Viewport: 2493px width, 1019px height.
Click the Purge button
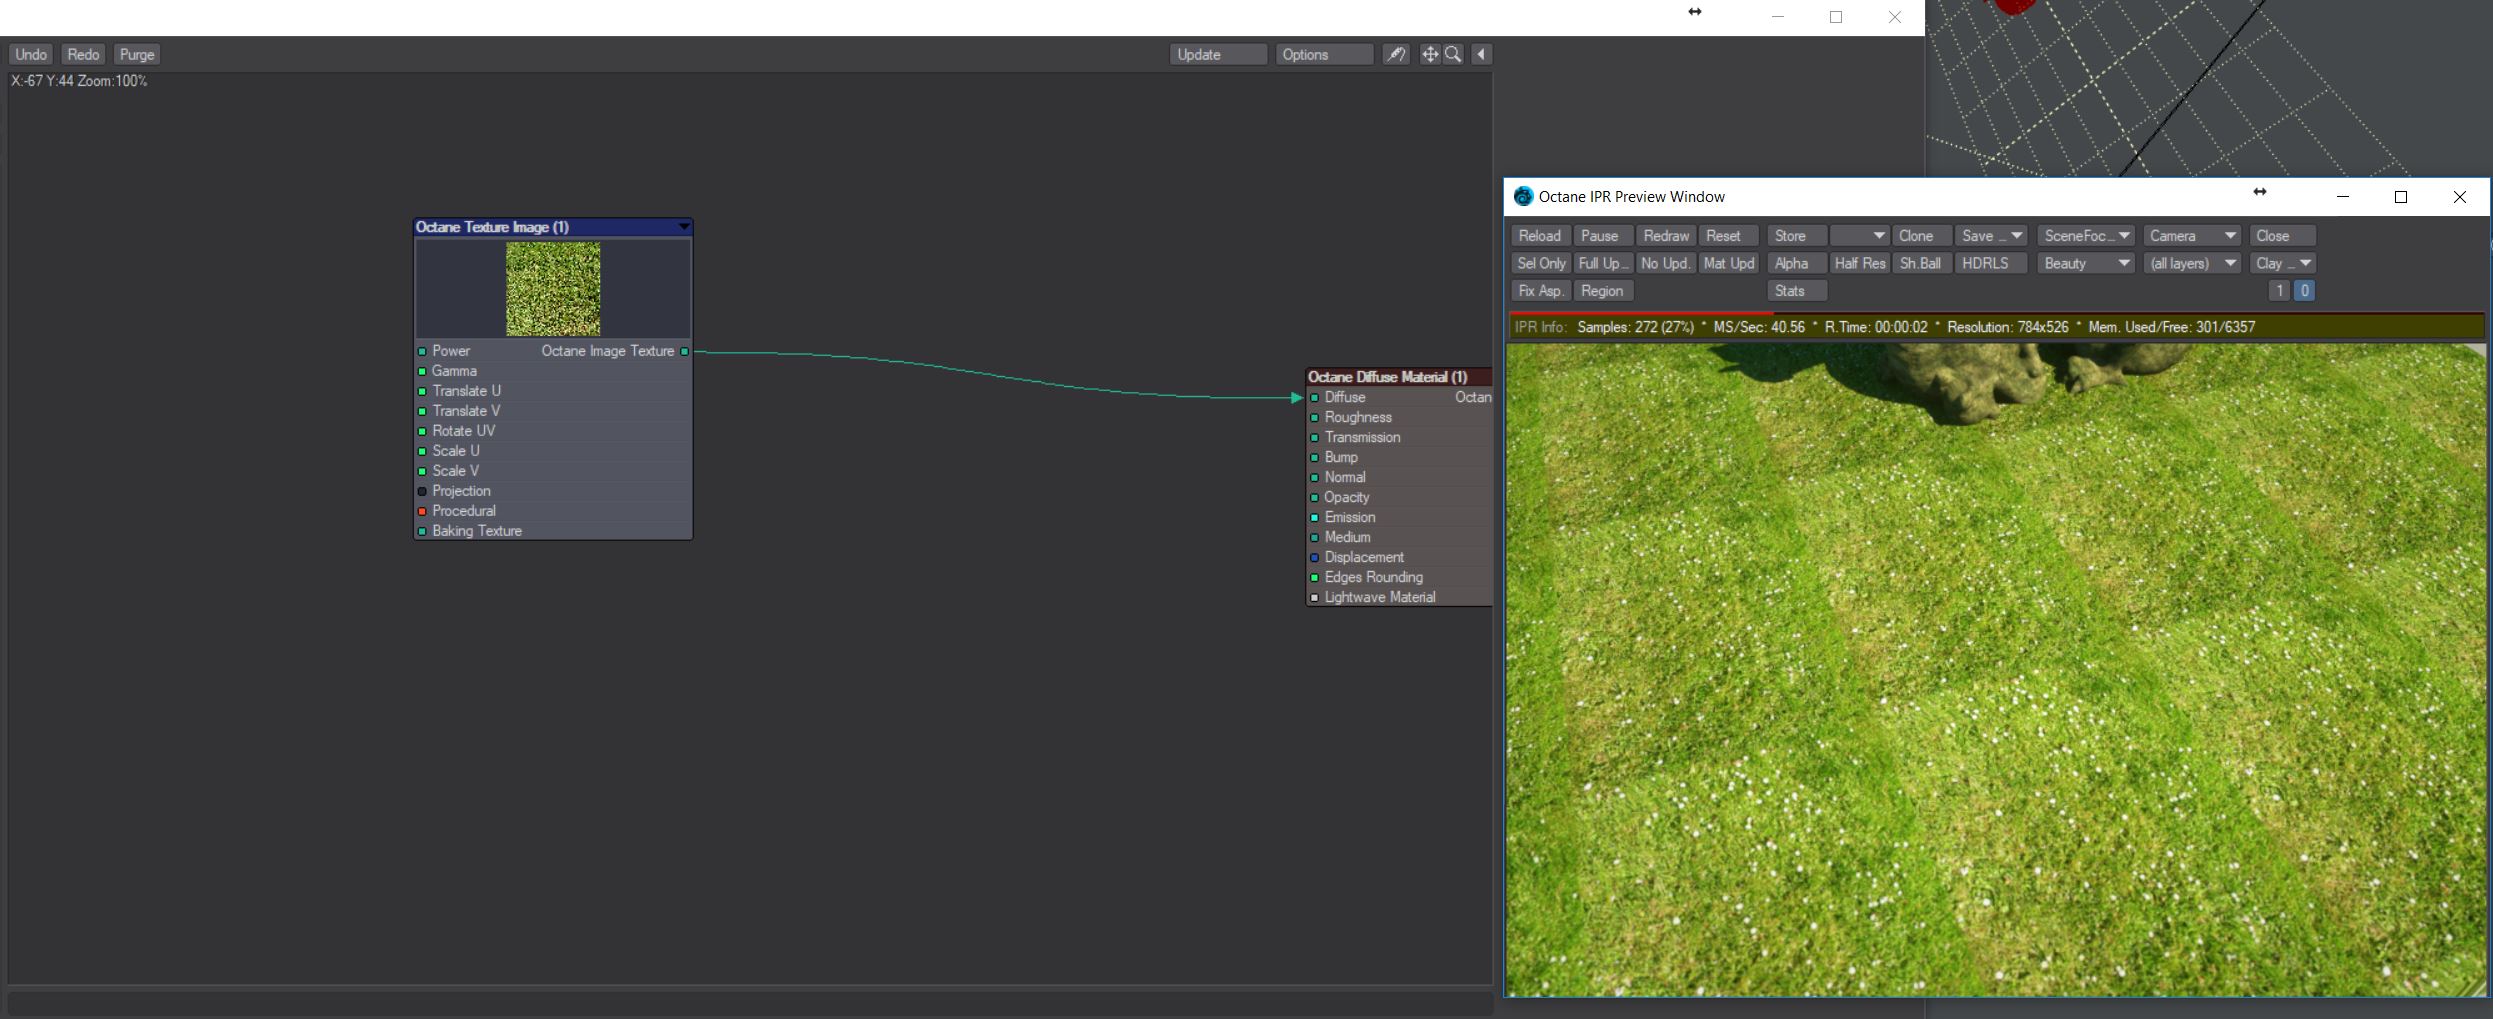pos(137,55)
